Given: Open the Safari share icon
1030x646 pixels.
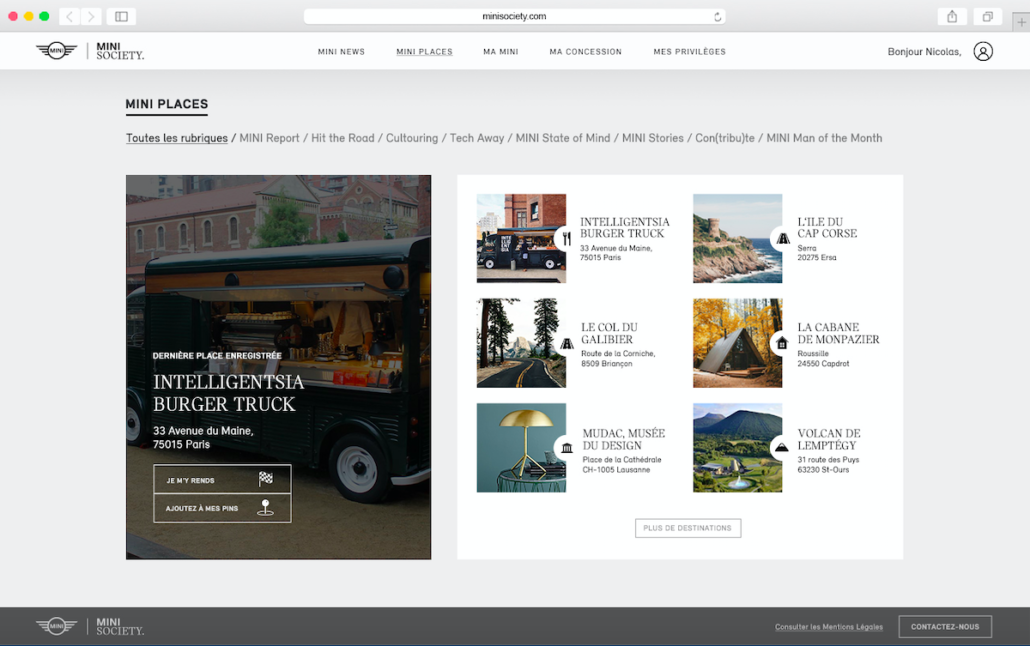Looking at the screenshot, I should [952, 16].
